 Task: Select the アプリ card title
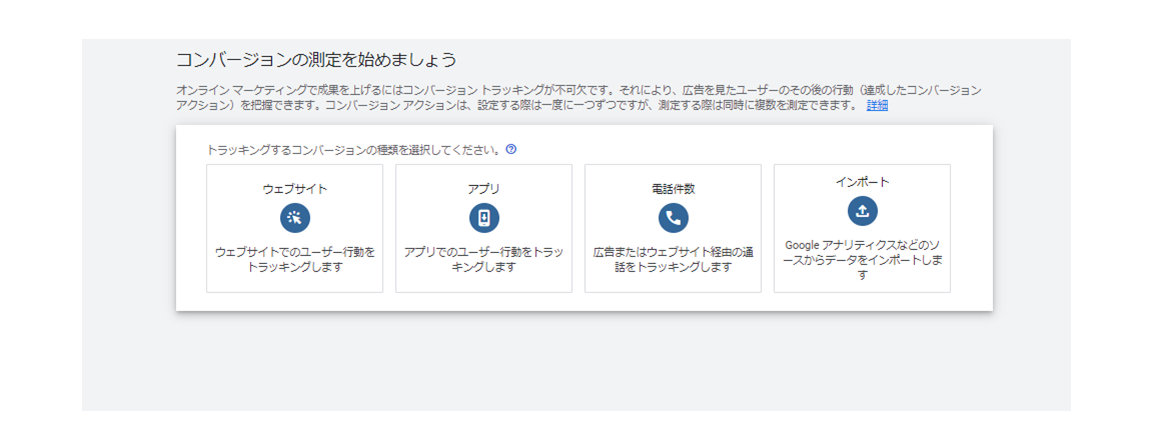(484, 188)
